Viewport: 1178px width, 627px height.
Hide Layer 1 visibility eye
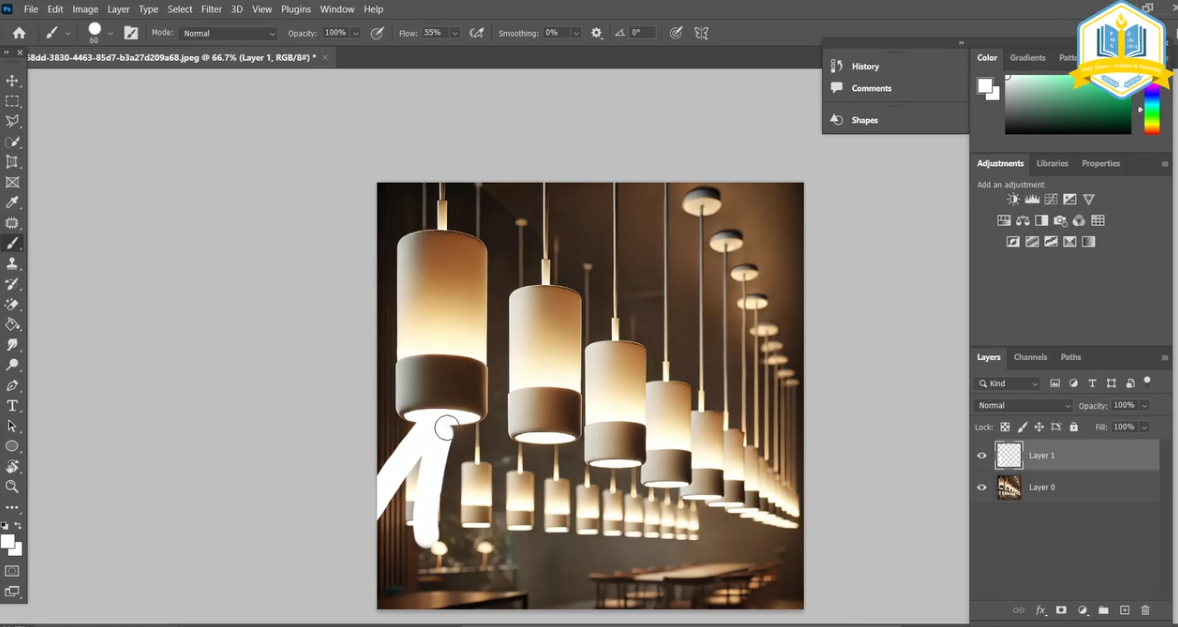pyautogui.click(x=981, y=456)
